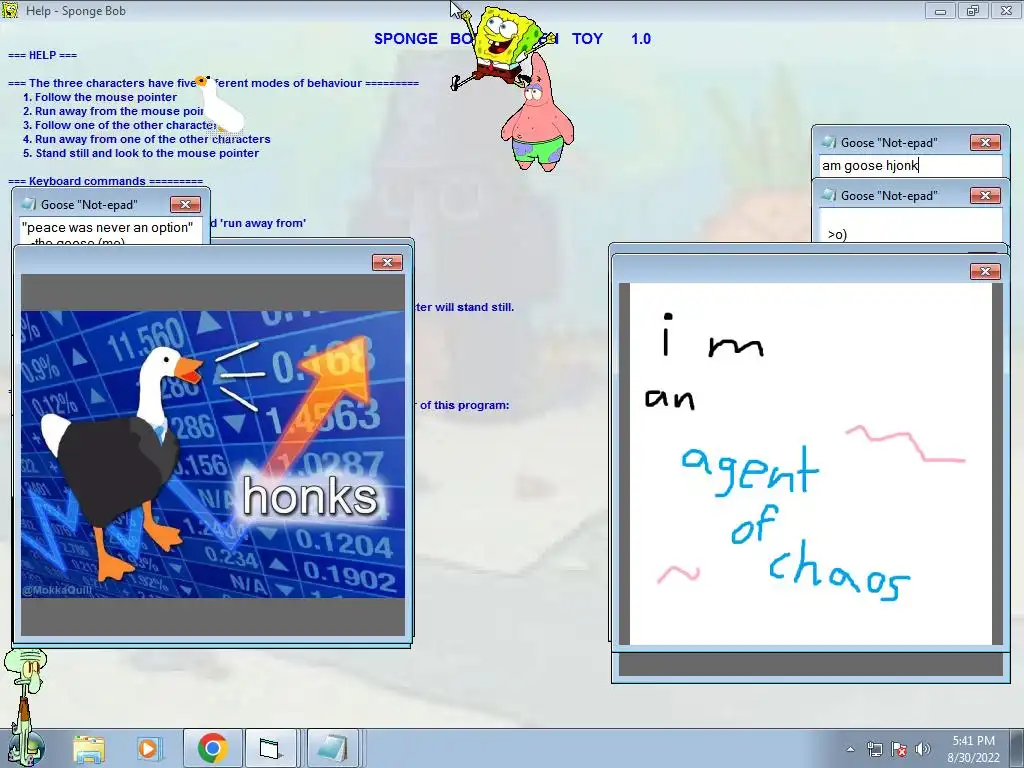Click into 'am goose hjonk' text field
Screen dimensions: 1024x768
tap(910, 166)
